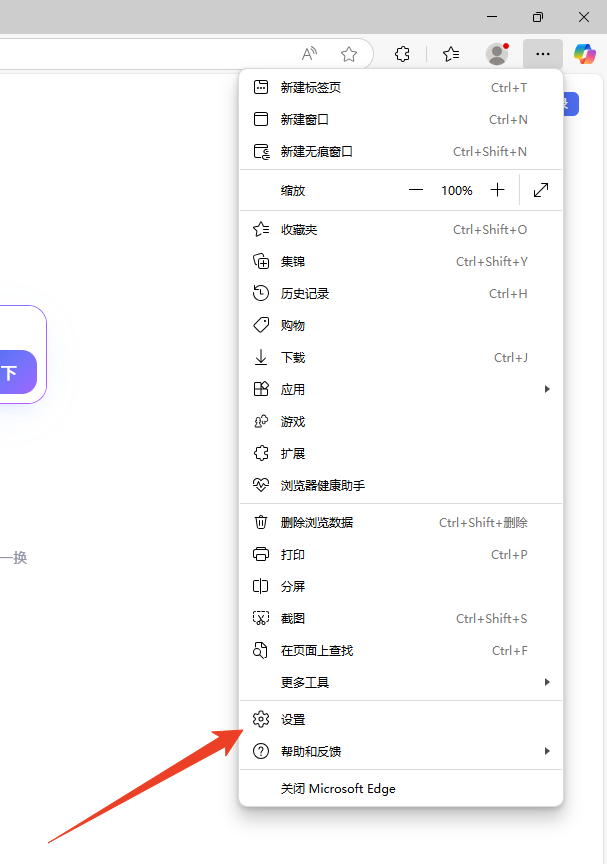Click the scissors screenshot icon beside 截图
Screen dimensions: 607x864
coord(261,618)
